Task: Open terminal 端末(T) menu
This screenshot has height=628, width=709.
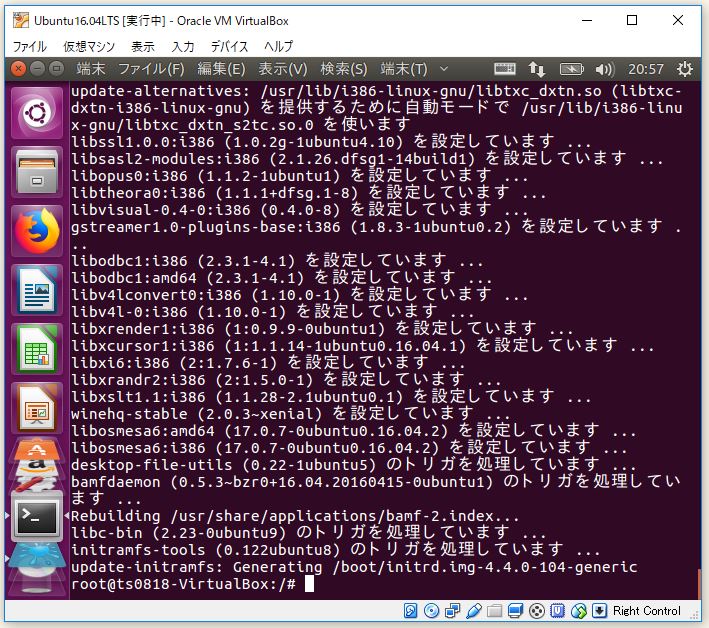Action: click(x=404, y=69)
